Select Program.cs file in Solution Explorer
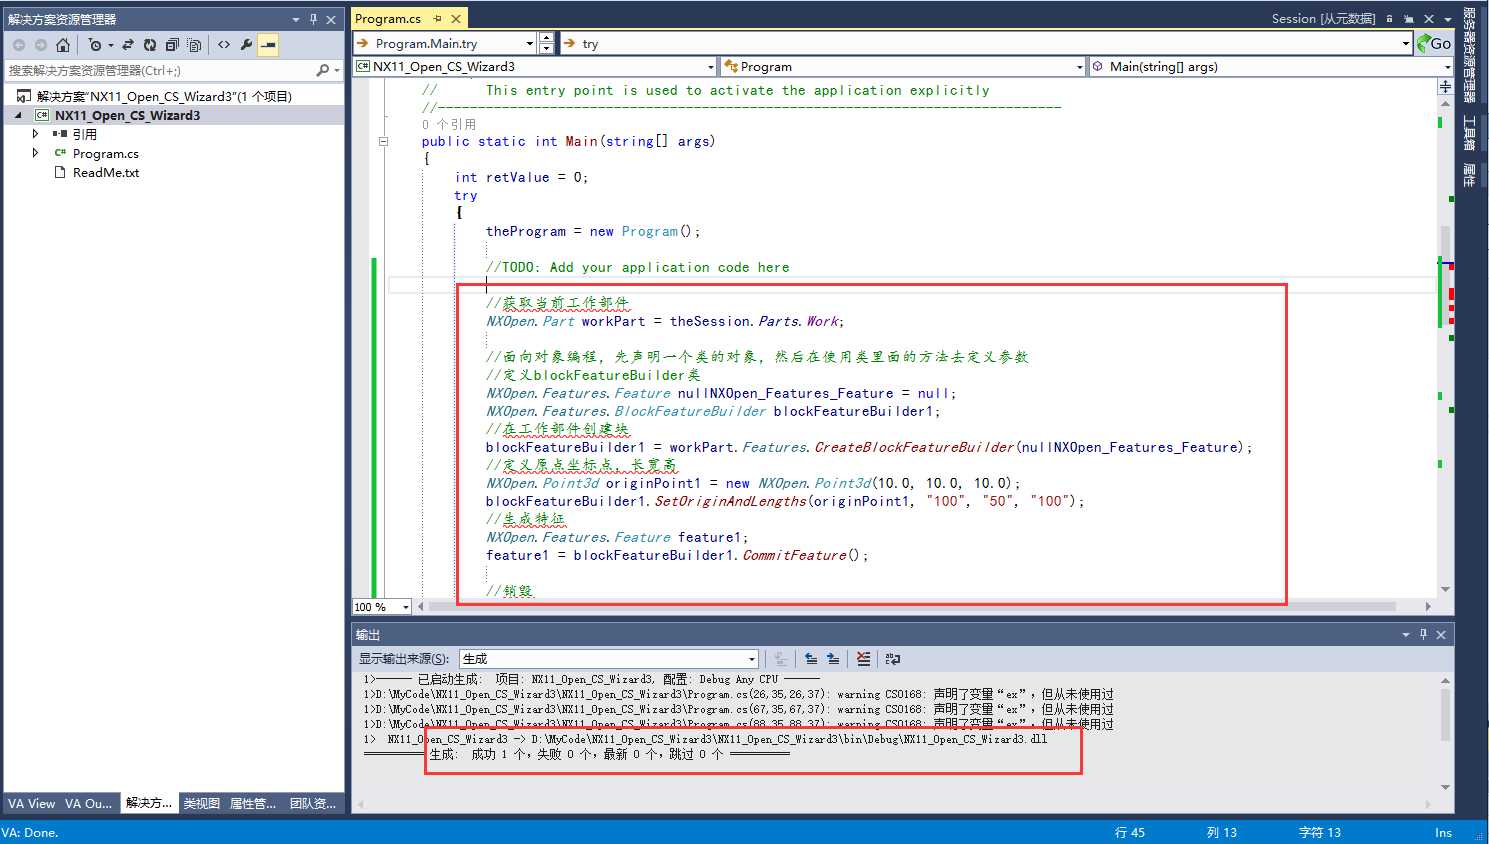This screenshot has height=844, width=1489. [105, 154]
